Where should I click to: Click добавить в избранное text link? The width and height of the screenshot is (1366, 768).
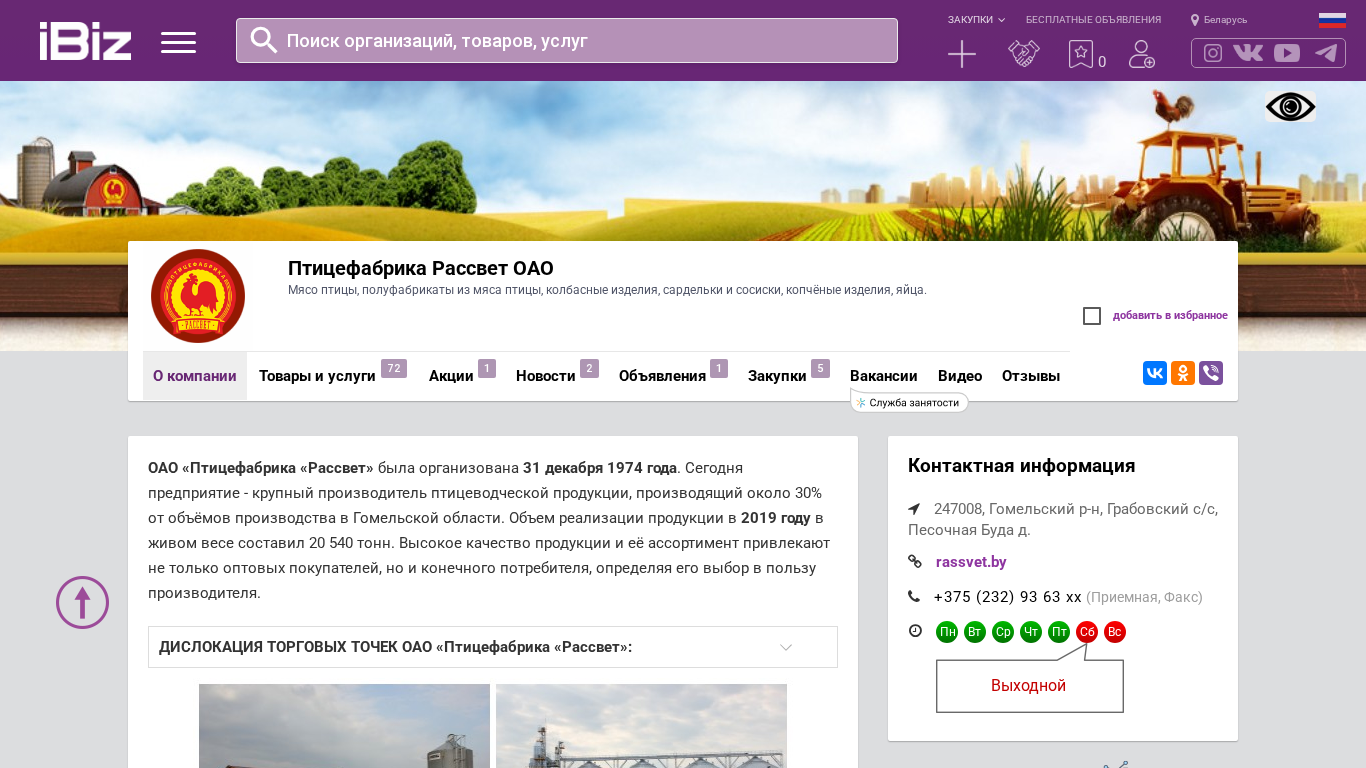(1170, 316)
